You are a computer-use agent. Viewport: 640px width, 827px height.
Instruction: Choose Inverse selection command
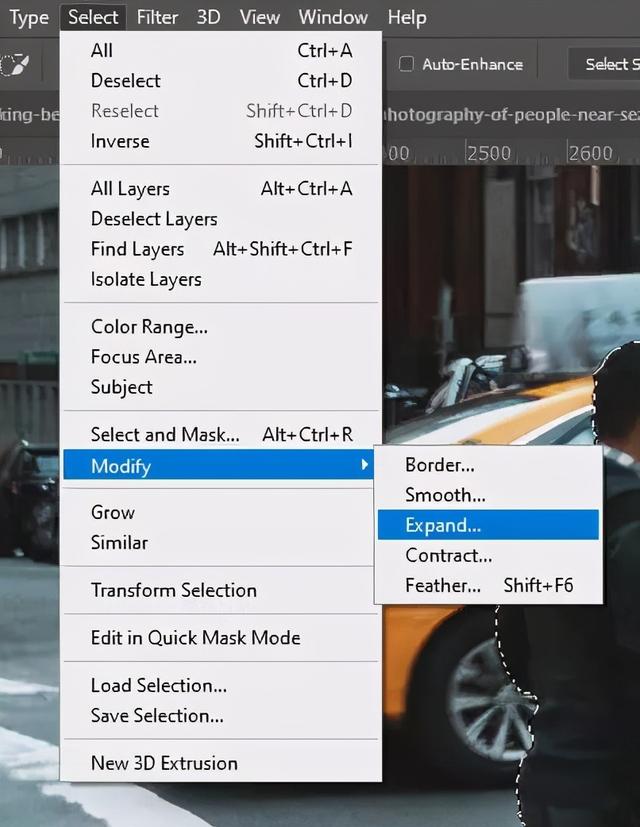tap(221, 141)
